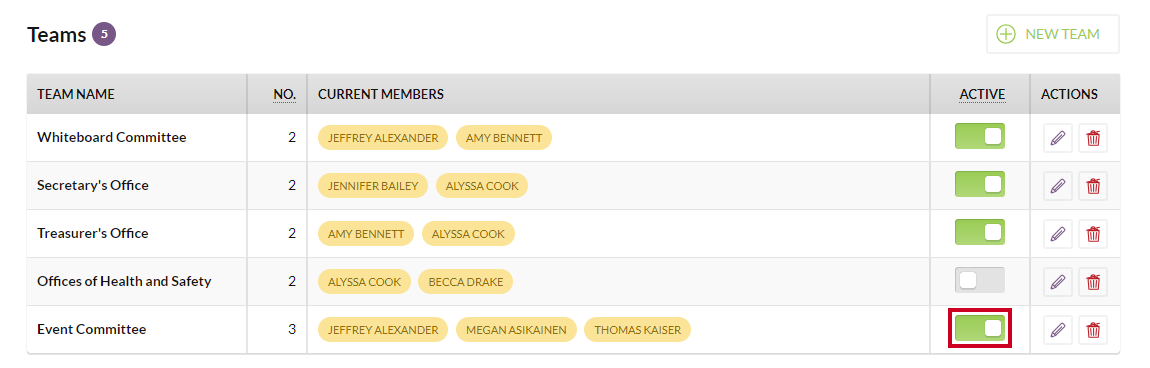The width and height of the screenshot is (1150, 368).
Task: Delete the Treasurer's Office team
Action: (1093, 234)
